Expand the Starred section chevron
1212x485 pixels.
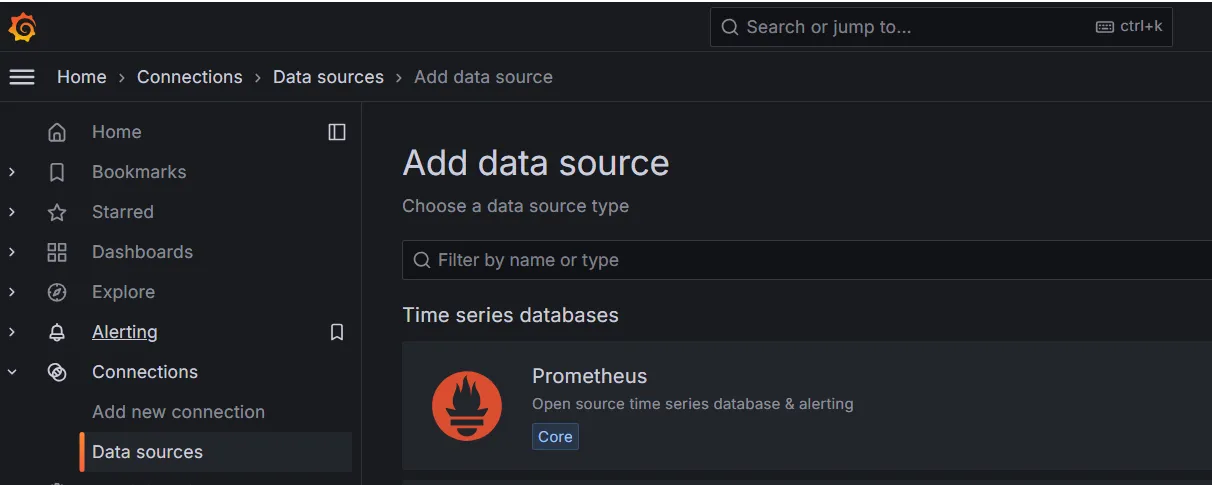point(12,212)
